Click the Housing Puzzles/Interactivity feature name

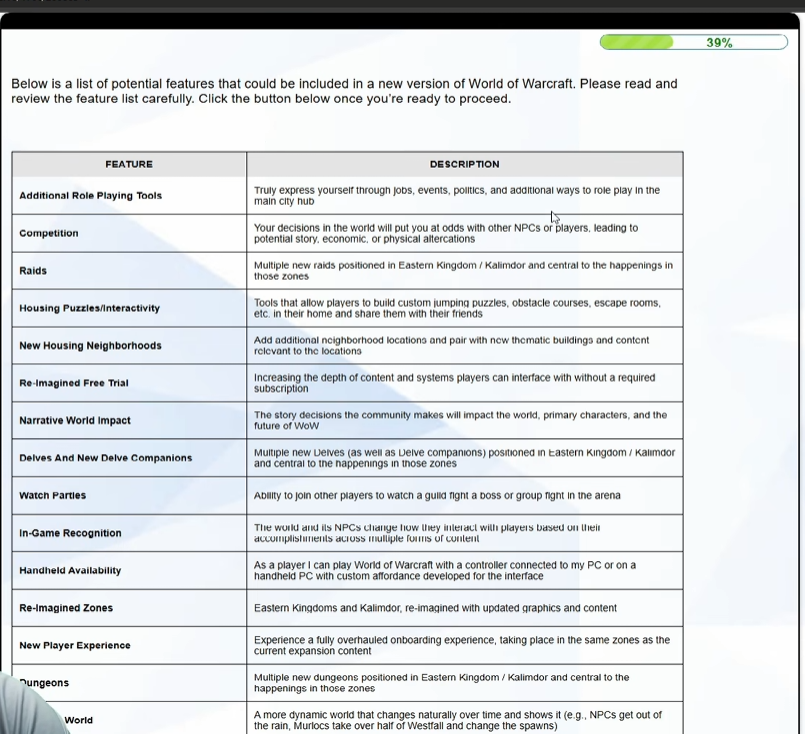pos(89,308)
